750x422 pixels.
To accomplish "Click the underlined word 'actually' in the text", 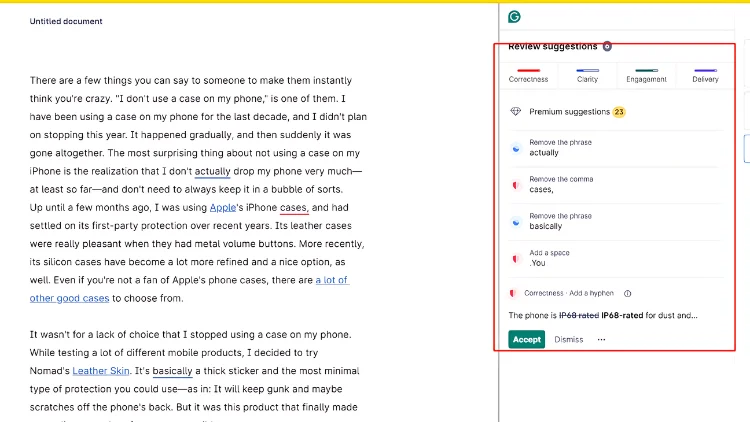I will point(212,171).
